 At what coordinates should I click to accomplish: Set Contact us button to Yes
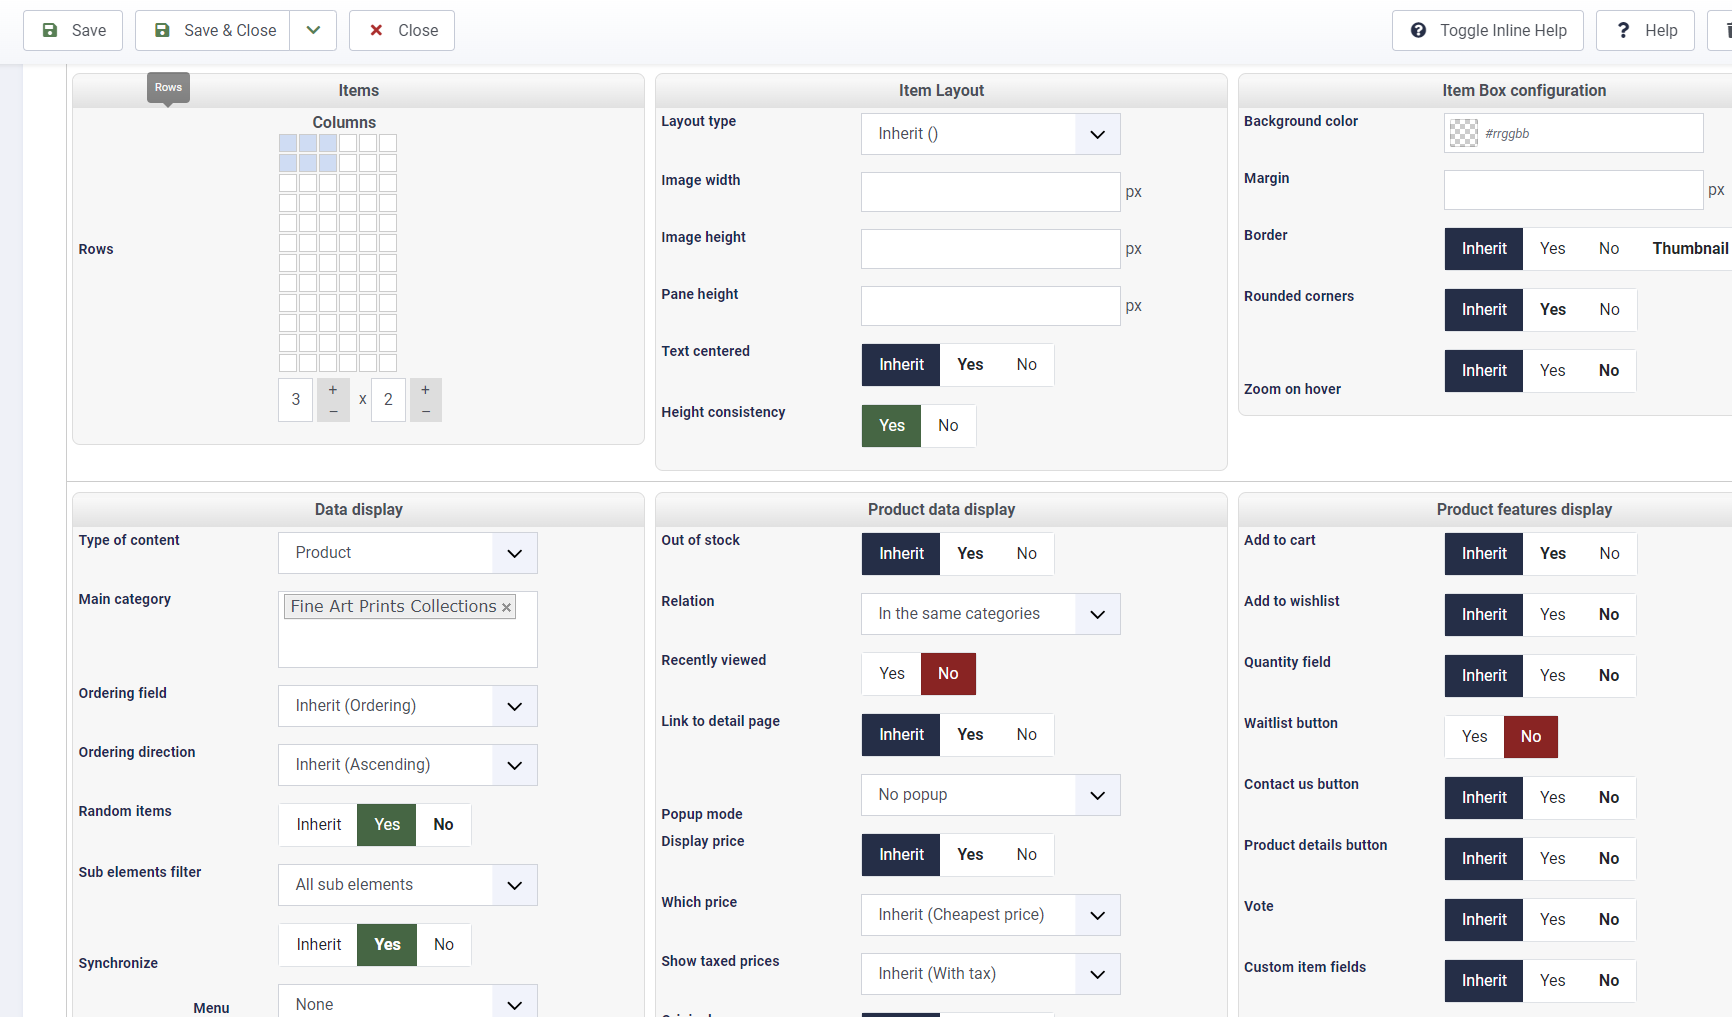1553,798
